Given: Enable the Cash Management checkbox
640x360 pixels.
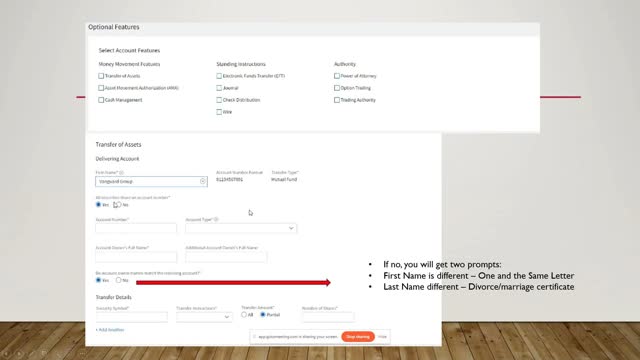Looking at the screenshot, I should (101, 100).
